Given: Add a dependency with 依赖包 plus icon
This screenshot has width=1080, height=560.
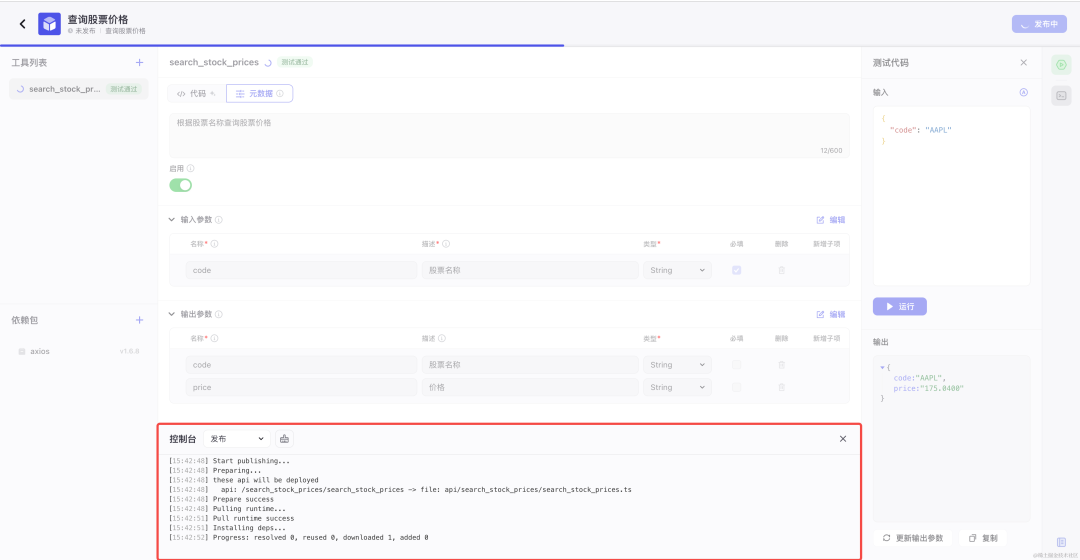Looking at the screenshot, I should point(139,320).
